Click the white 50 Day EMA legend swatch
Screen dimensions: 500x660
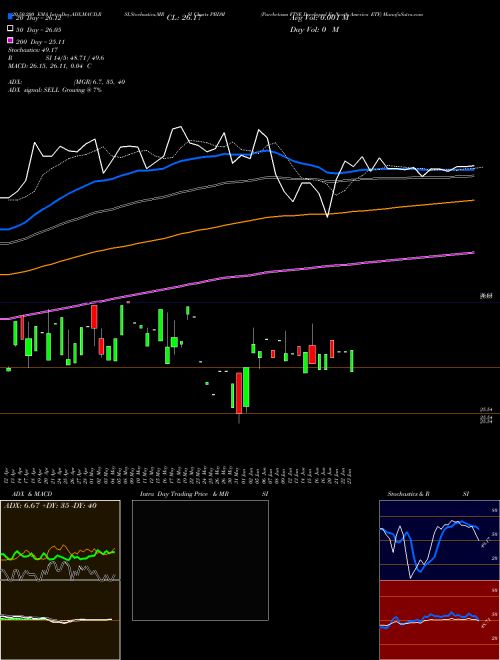[10, 29]
